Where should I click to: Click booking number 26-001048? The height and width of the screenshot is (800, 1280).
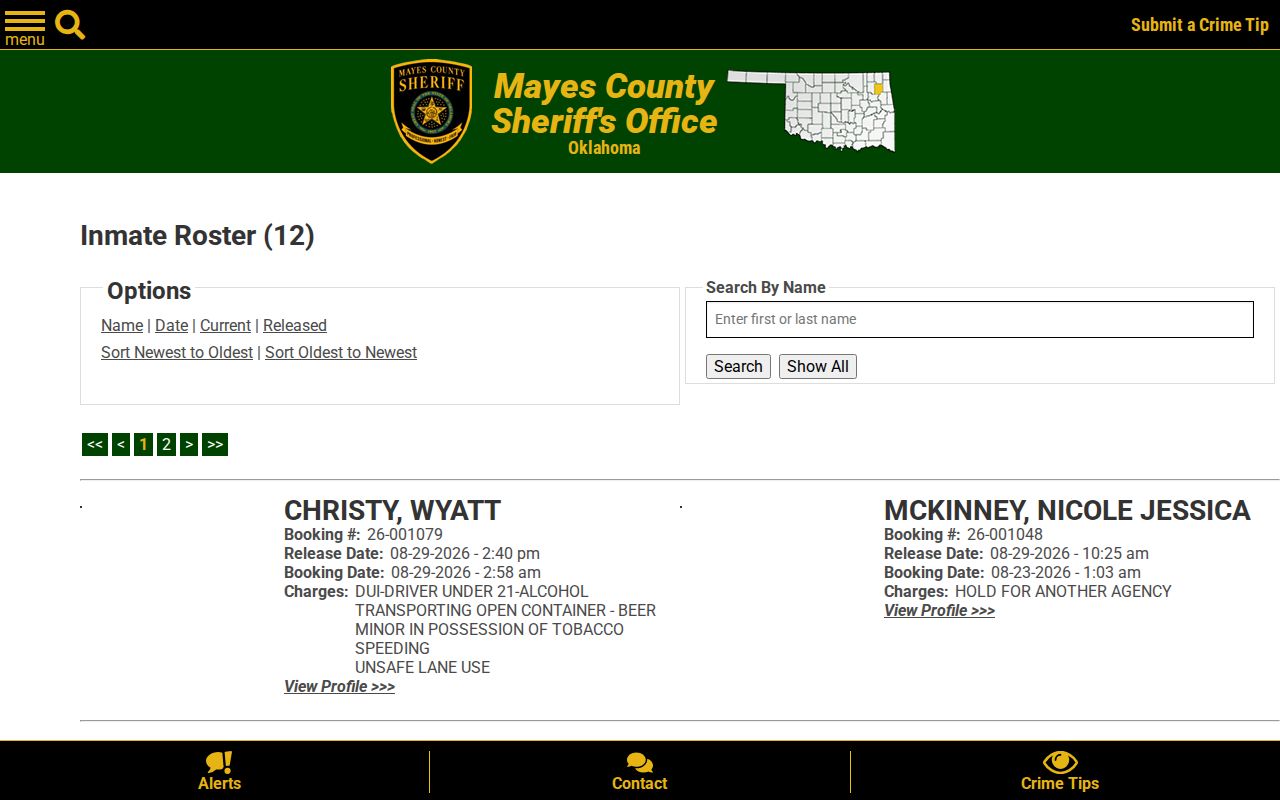[x=1005, y=534]
